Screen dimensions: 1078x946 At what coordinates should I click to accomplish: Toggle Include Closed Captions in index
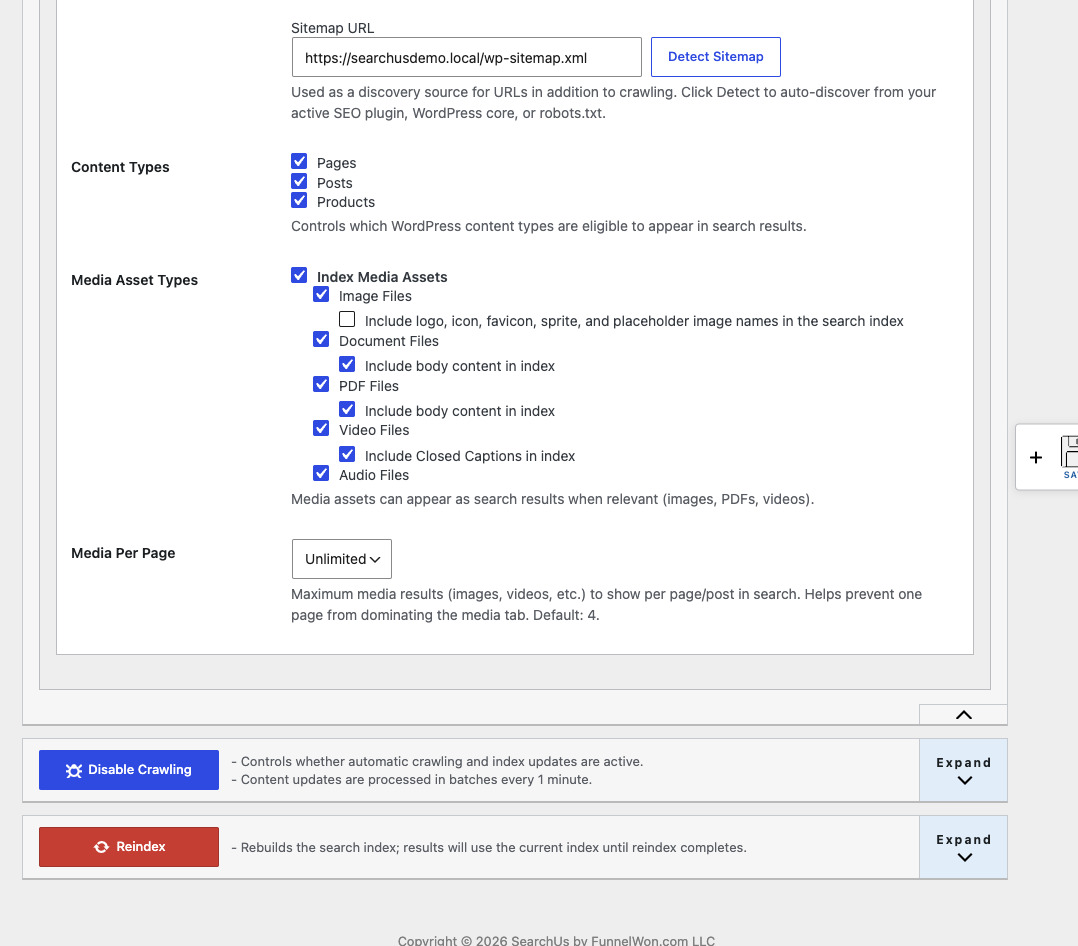coord(347,454)
